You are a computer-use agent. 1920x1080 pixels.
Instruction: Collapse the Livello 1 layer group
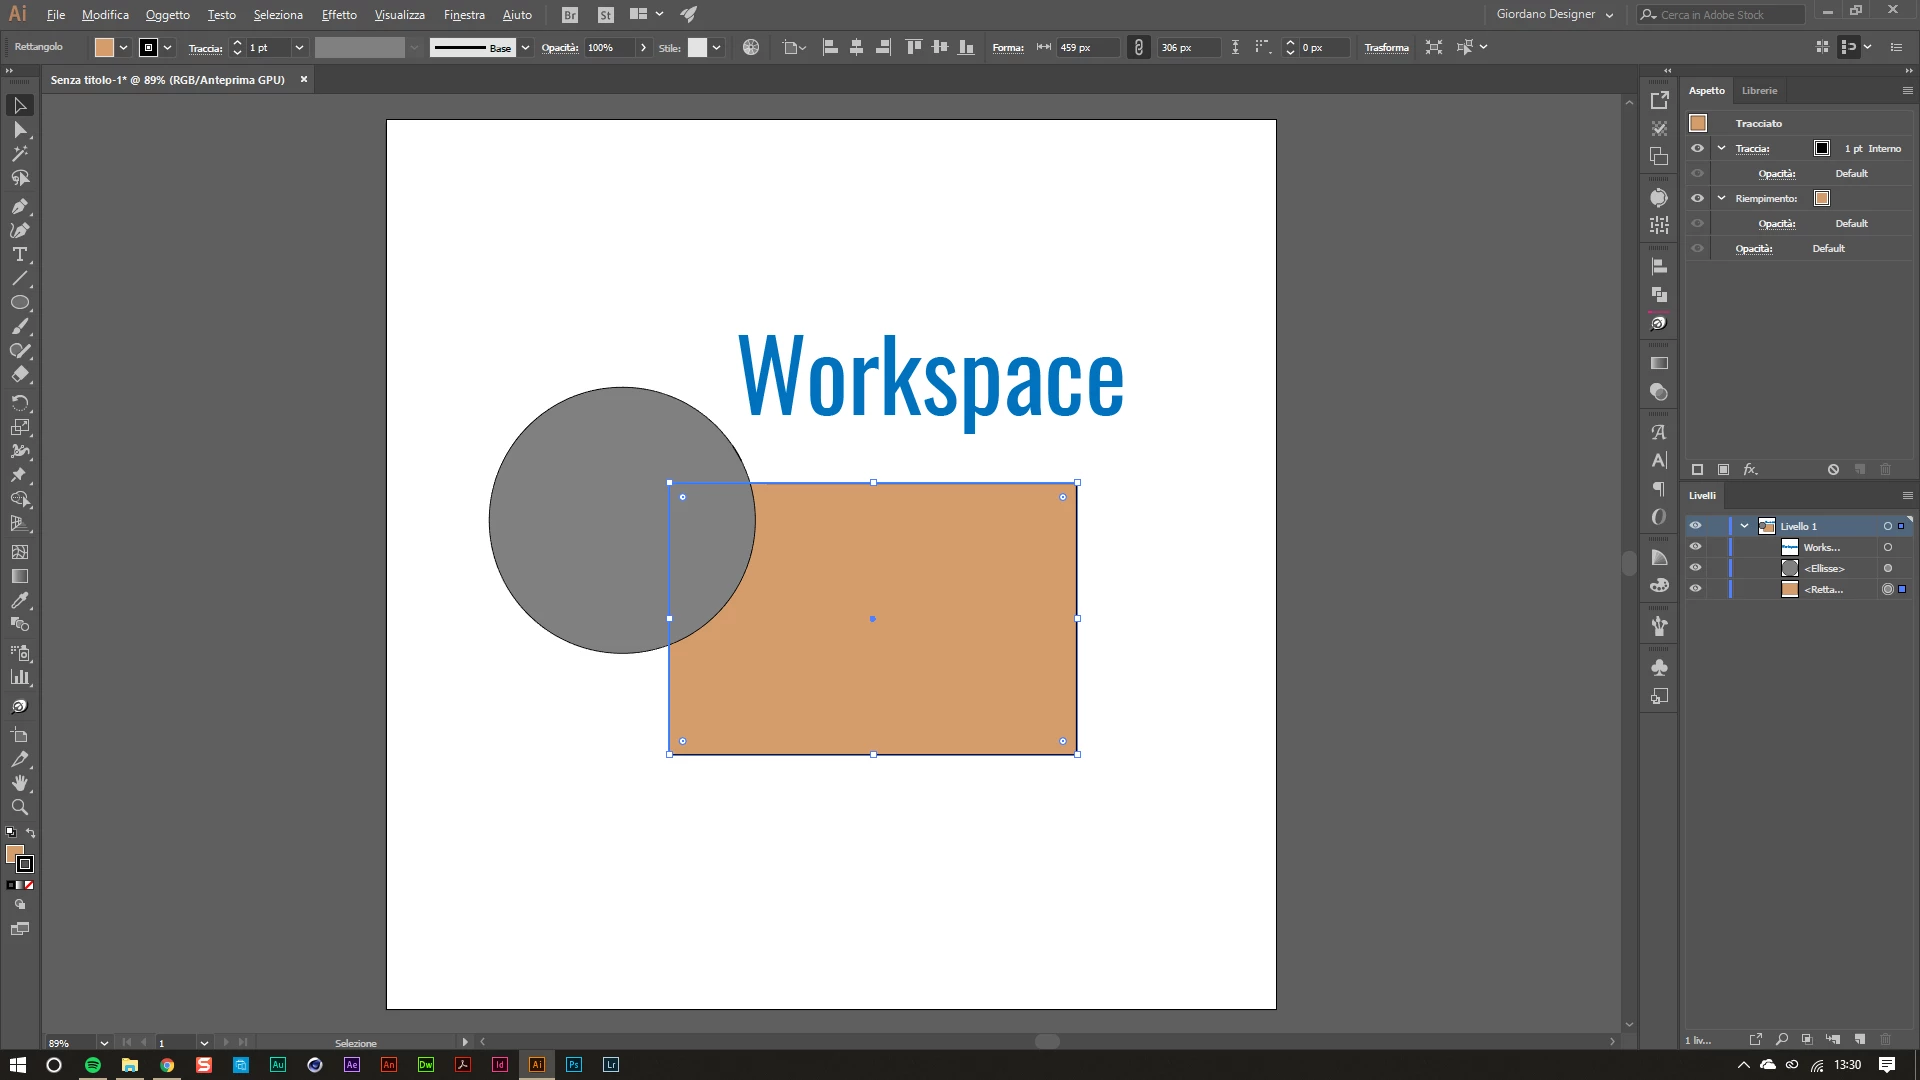point(1744,526)
